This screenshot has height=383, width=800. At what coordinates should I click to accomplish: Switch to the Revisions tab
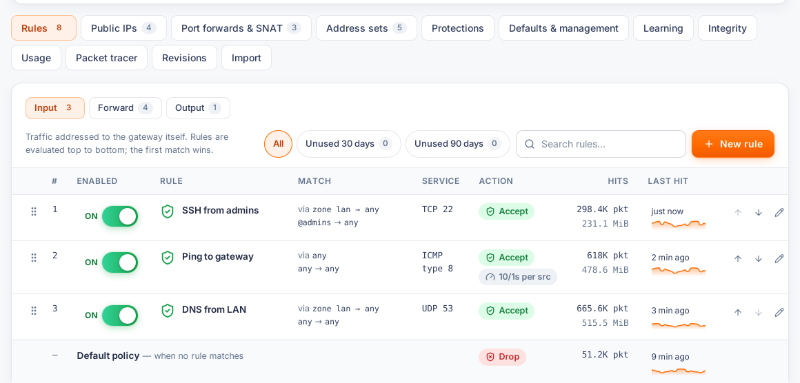pos(184,58)
